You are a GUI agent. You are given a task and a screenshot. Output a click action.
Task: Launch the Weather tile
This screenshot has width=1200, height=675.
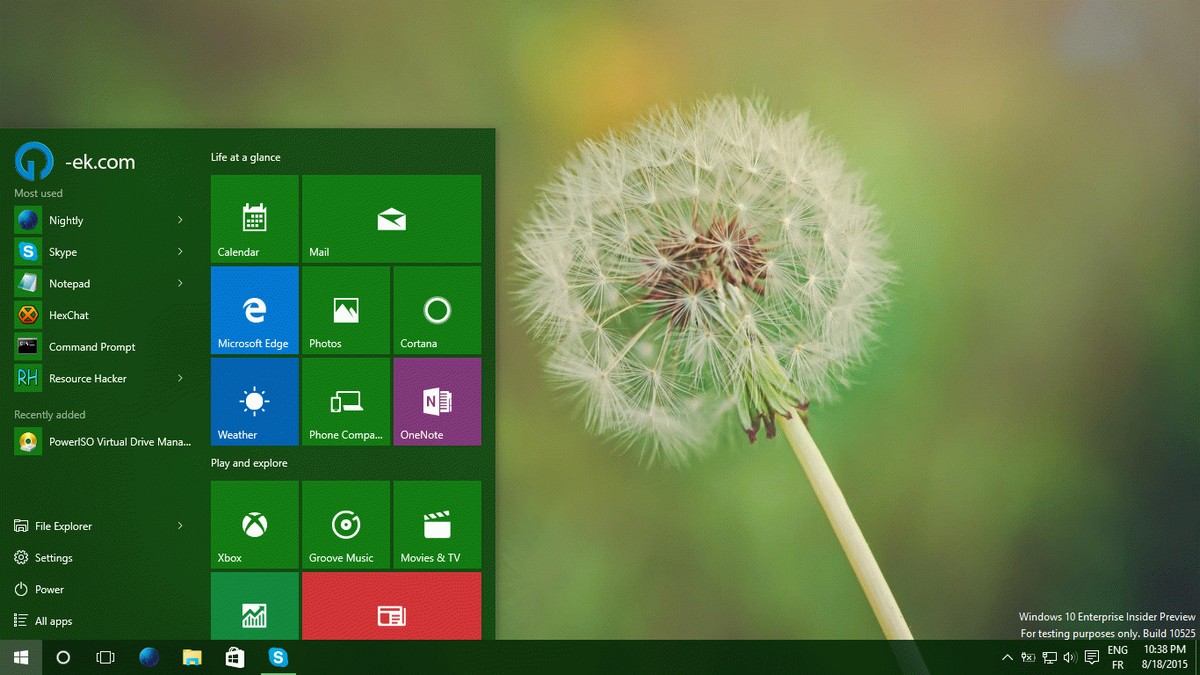[254, 402]
